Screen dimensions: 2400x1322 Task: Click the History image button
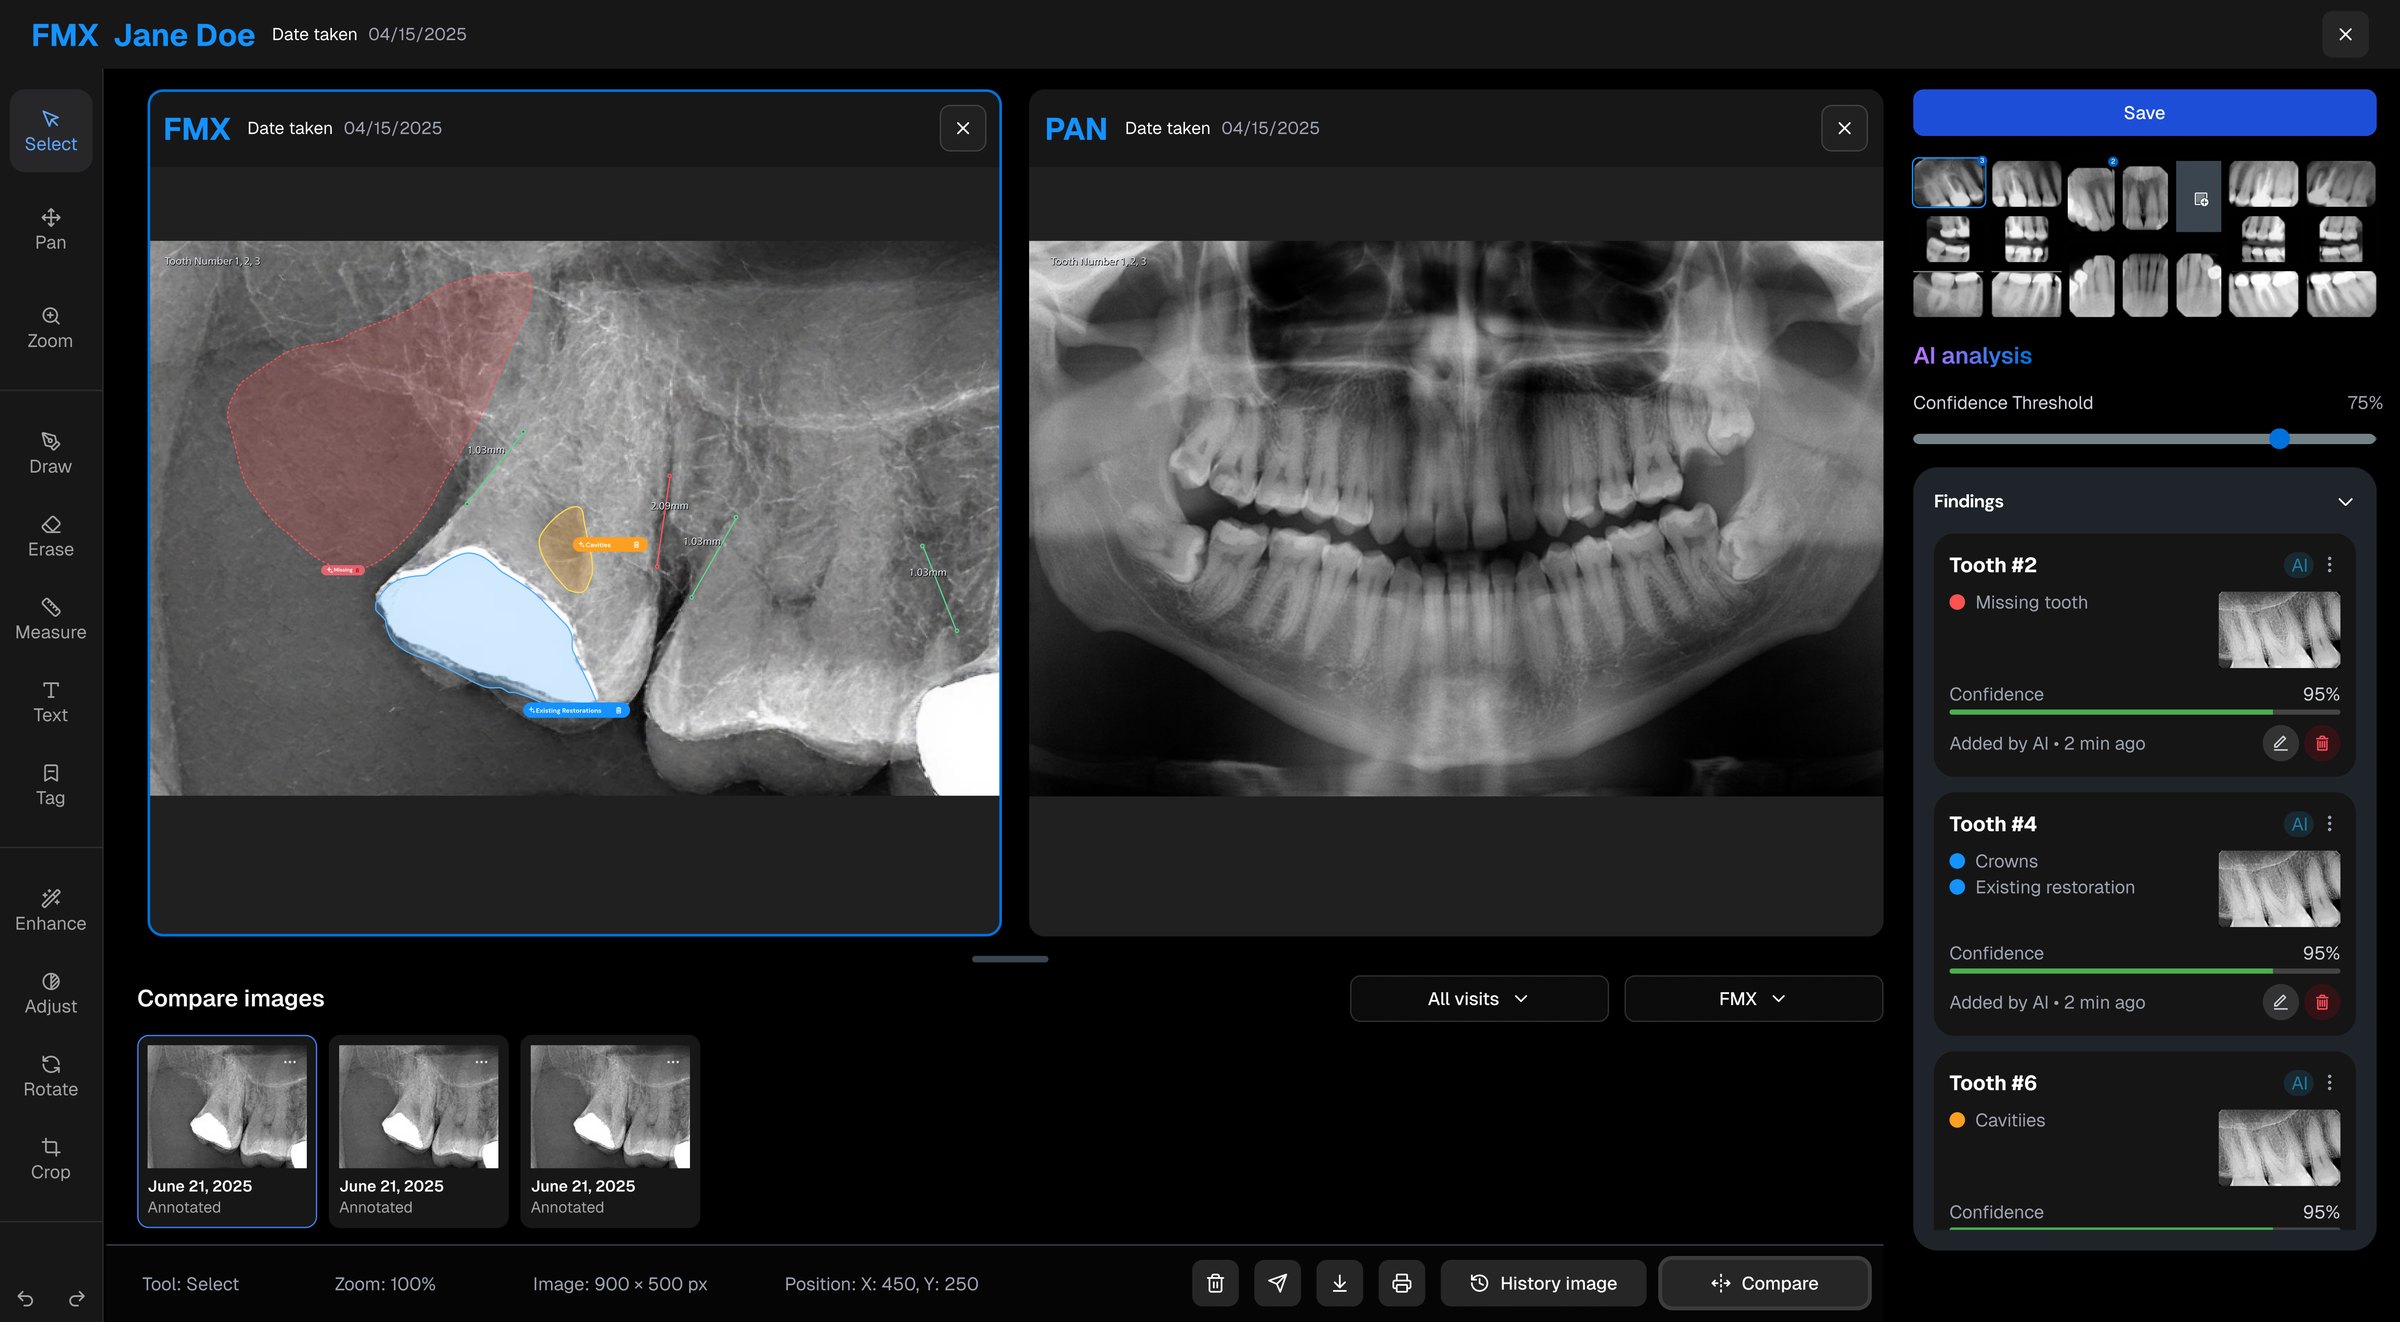[1543, 1283]
